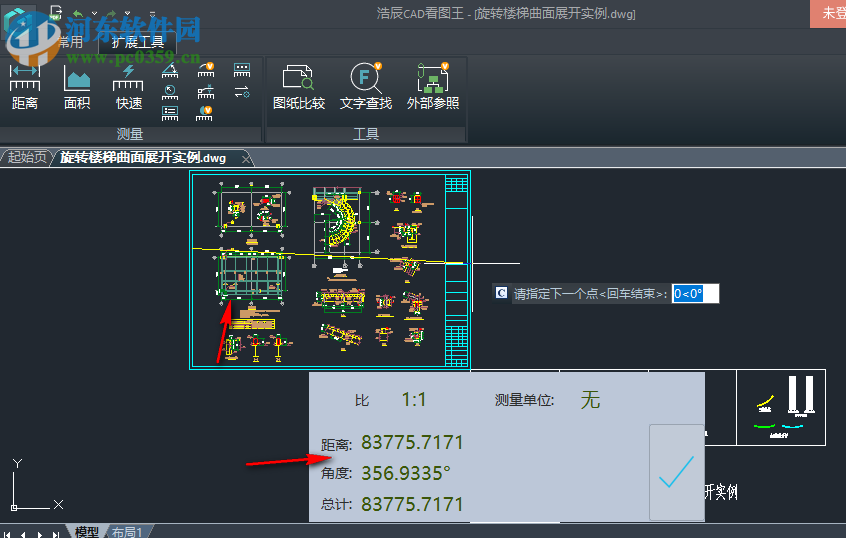Viewport: 846px width, 538px height.
Task: Switch to the 常用 ribbon tab
Action: click(70, 42)
